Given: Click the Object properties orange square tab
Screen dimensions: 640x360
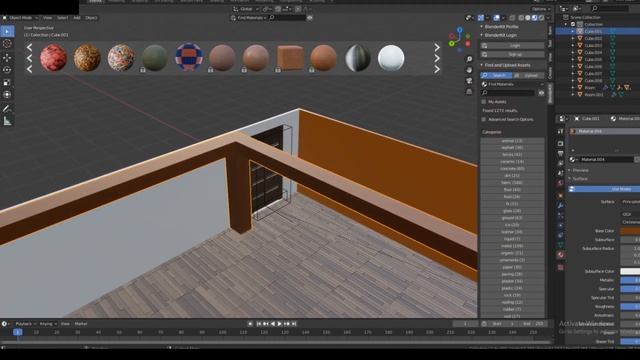Looking at the screenshot, I should (x=560, y=196).
